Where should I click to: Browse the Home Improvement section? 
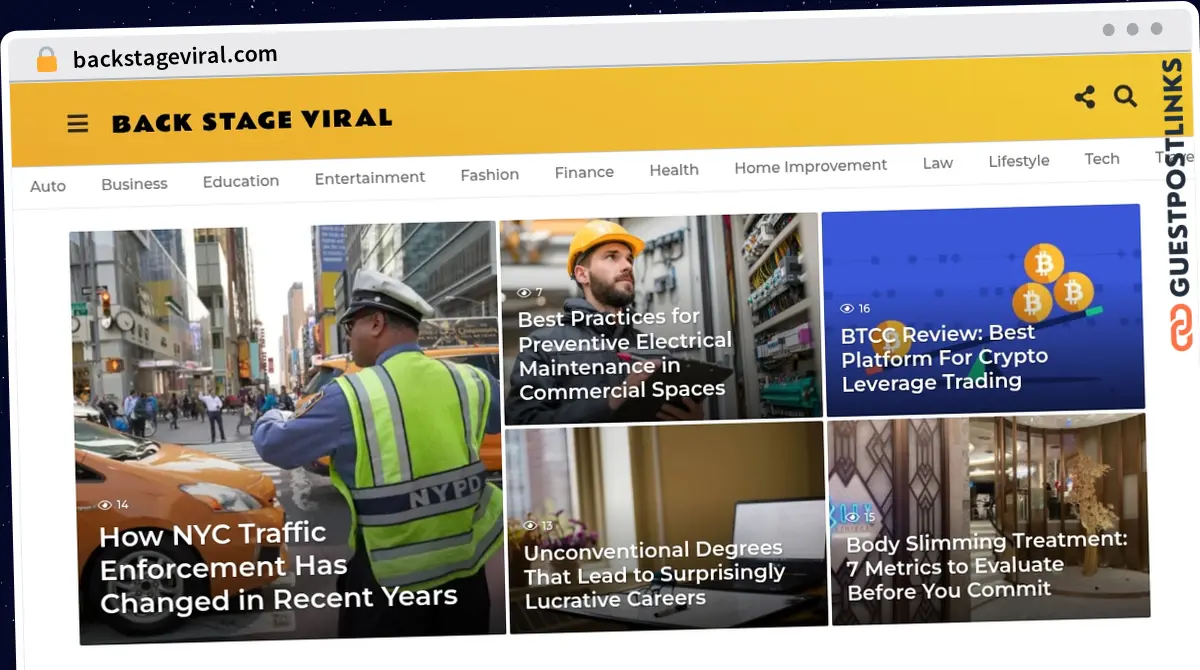coord(810,165)
